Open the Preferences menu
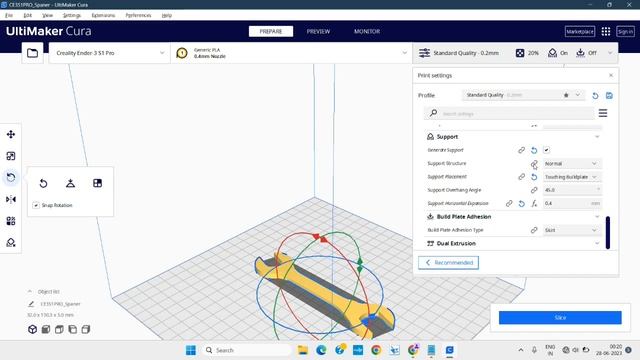This screenshot has width=640, height=360. [x=138, y=15]
